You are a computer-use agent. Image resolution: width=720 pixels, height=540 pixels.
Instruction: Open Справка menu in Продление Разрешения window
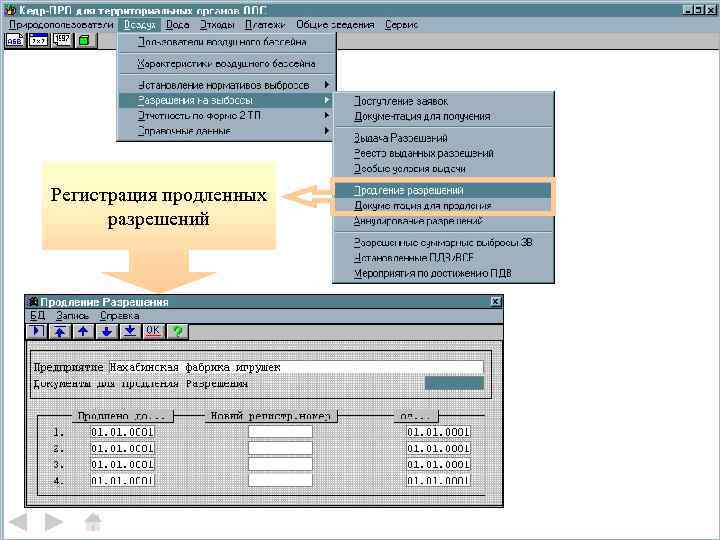point(119,316)
